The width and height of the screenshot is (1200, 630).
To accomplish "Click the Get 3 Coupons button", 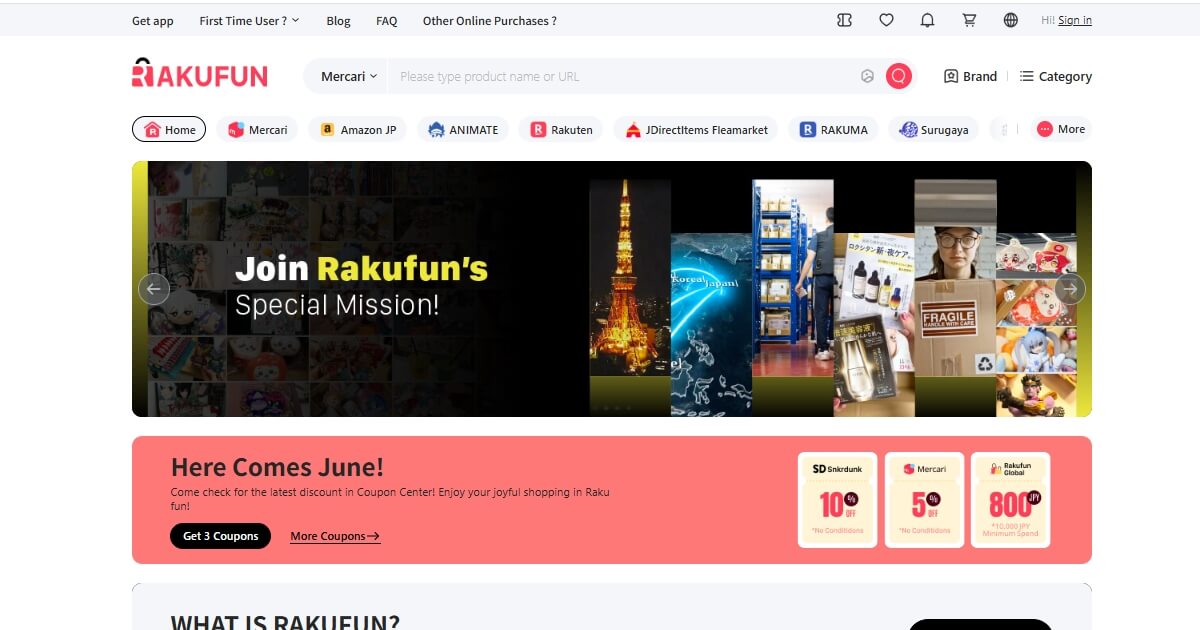I will tap(220, 536).
